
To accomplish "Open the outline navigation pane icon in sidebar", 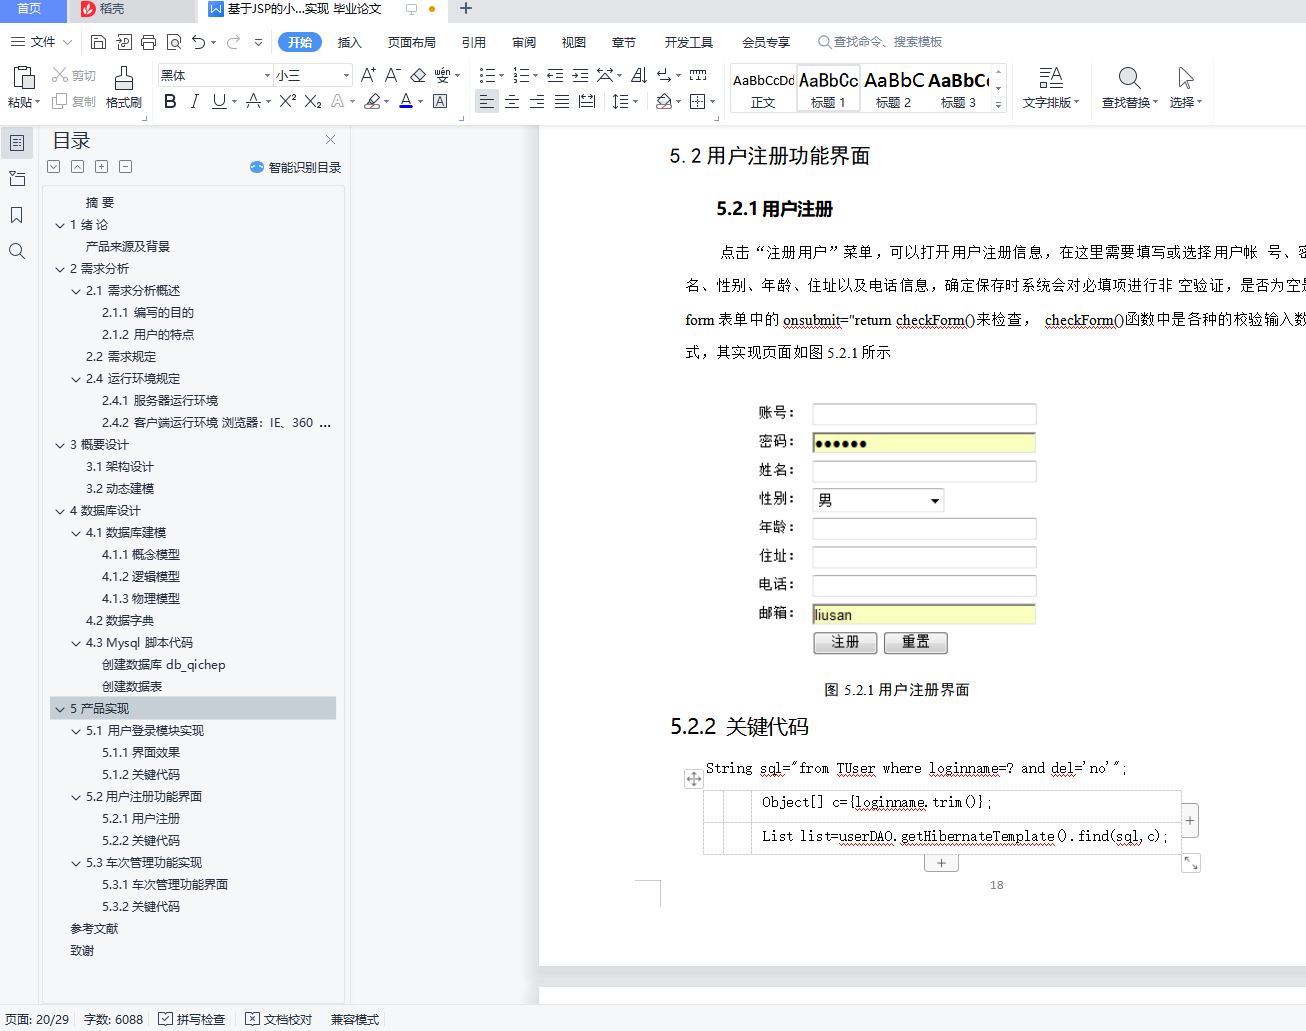I will pyautogui.click(x=17, y=143).
